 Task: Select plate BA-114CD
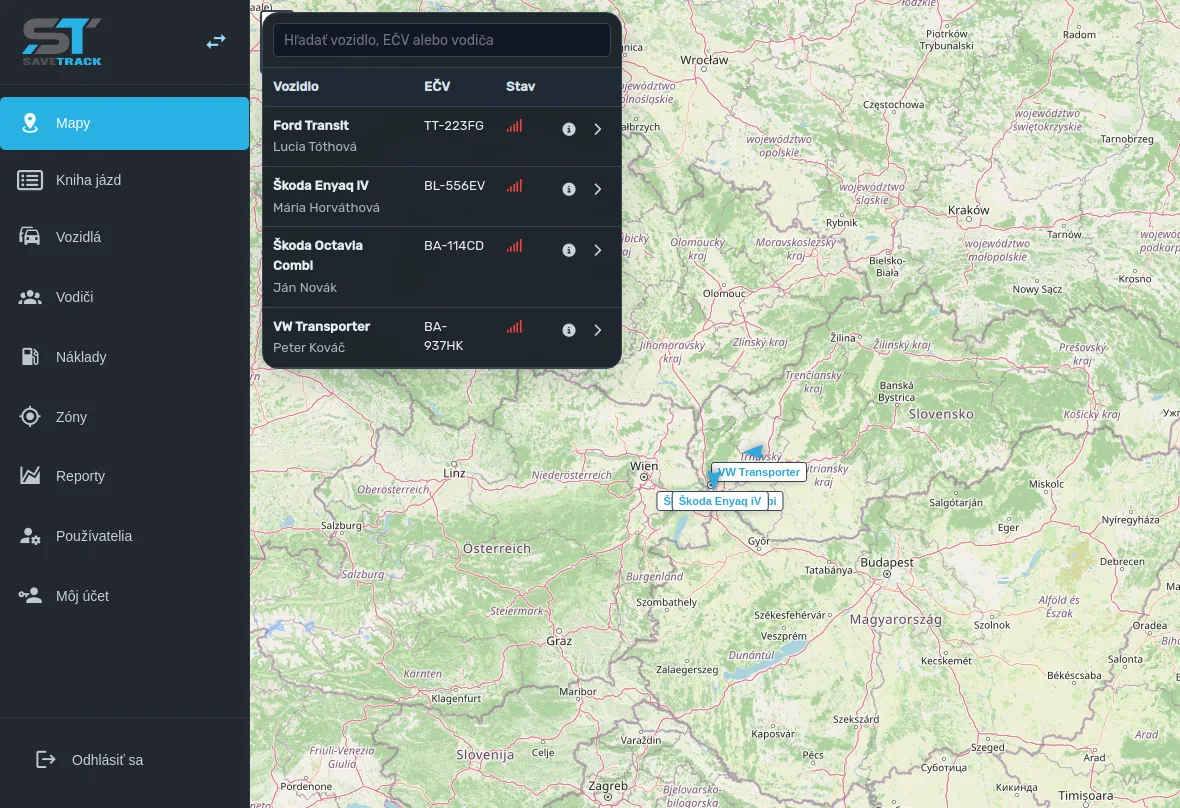454,245
